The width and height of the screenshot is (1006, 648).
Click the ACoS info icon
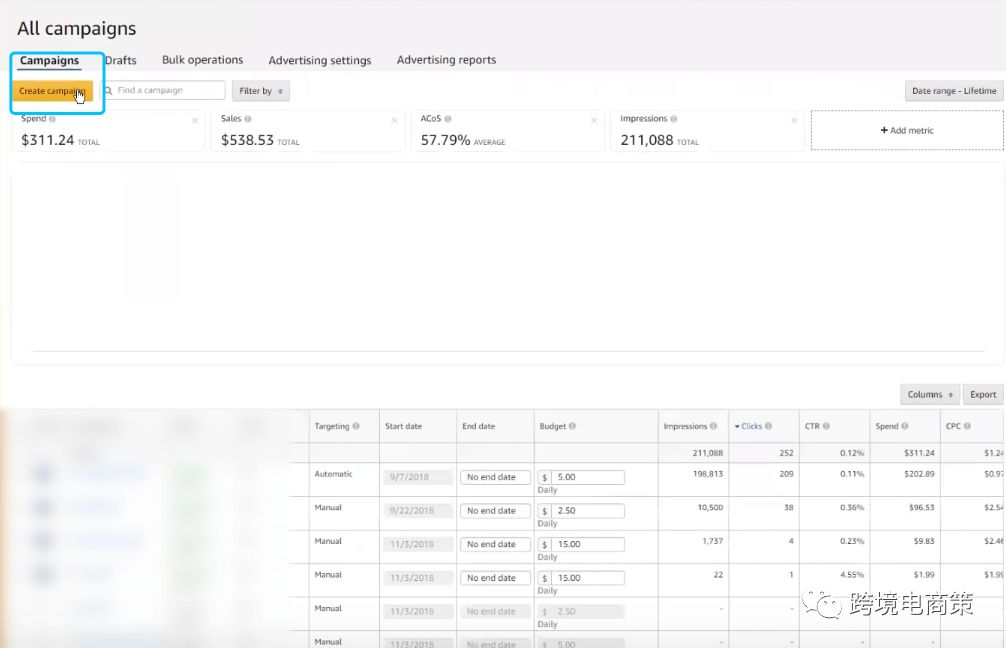click(x=448, y=119)
